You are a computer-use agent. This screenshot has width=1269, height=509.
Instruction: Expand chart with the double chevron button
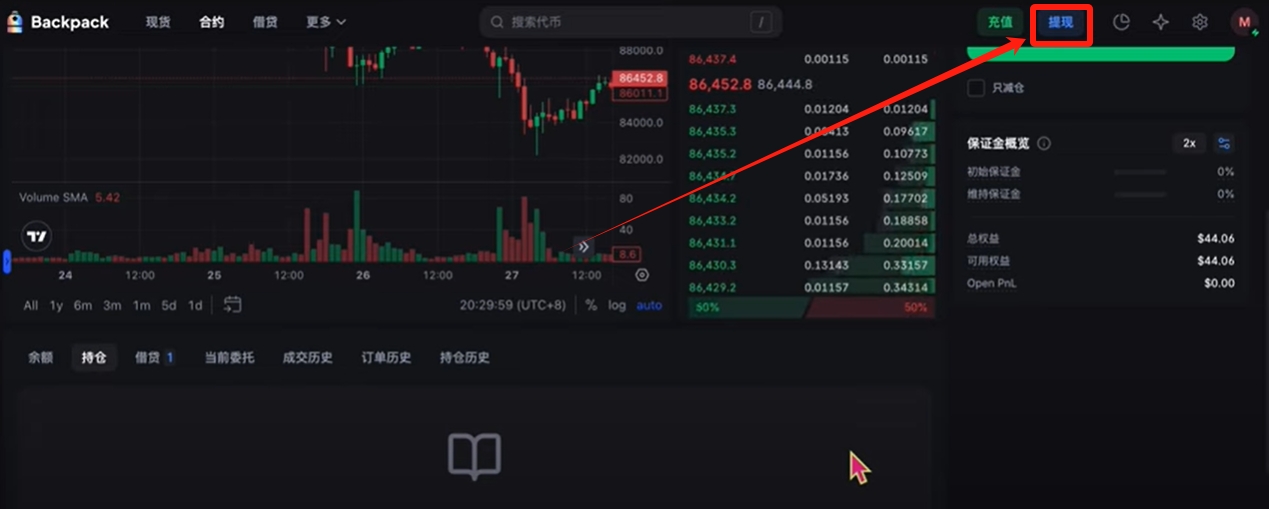click(x=584, y=246)
